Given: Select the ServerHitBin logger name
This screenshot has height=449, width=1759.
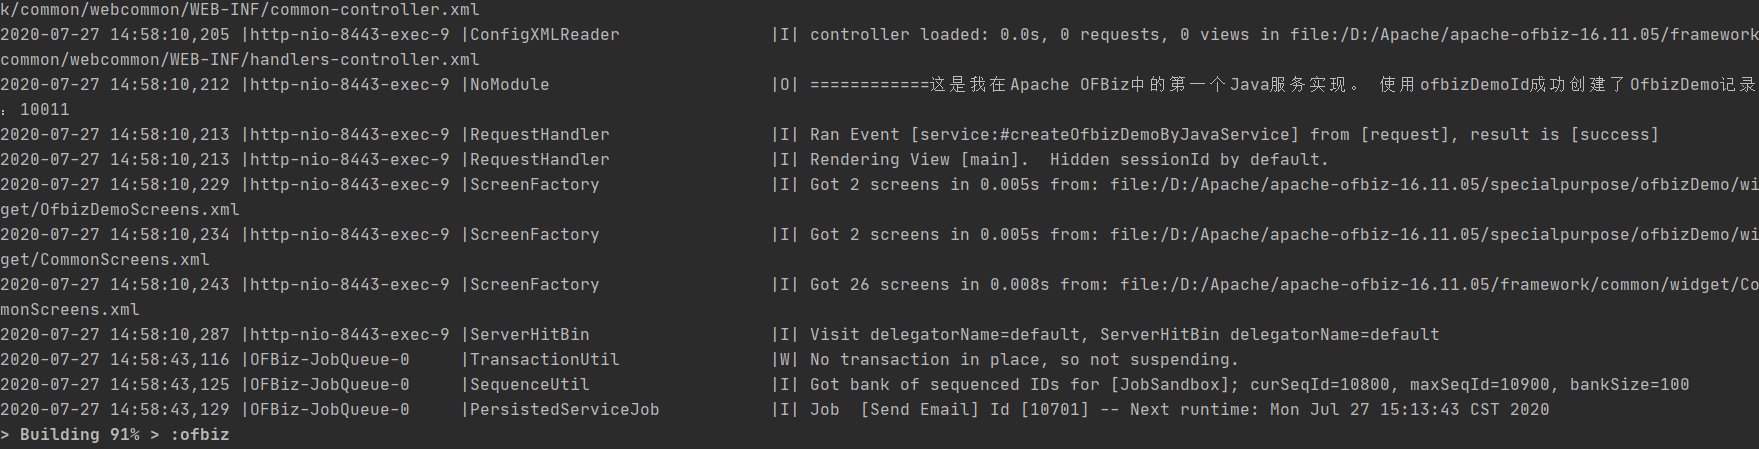Looking at the screenshot, I should pos(530,335).
